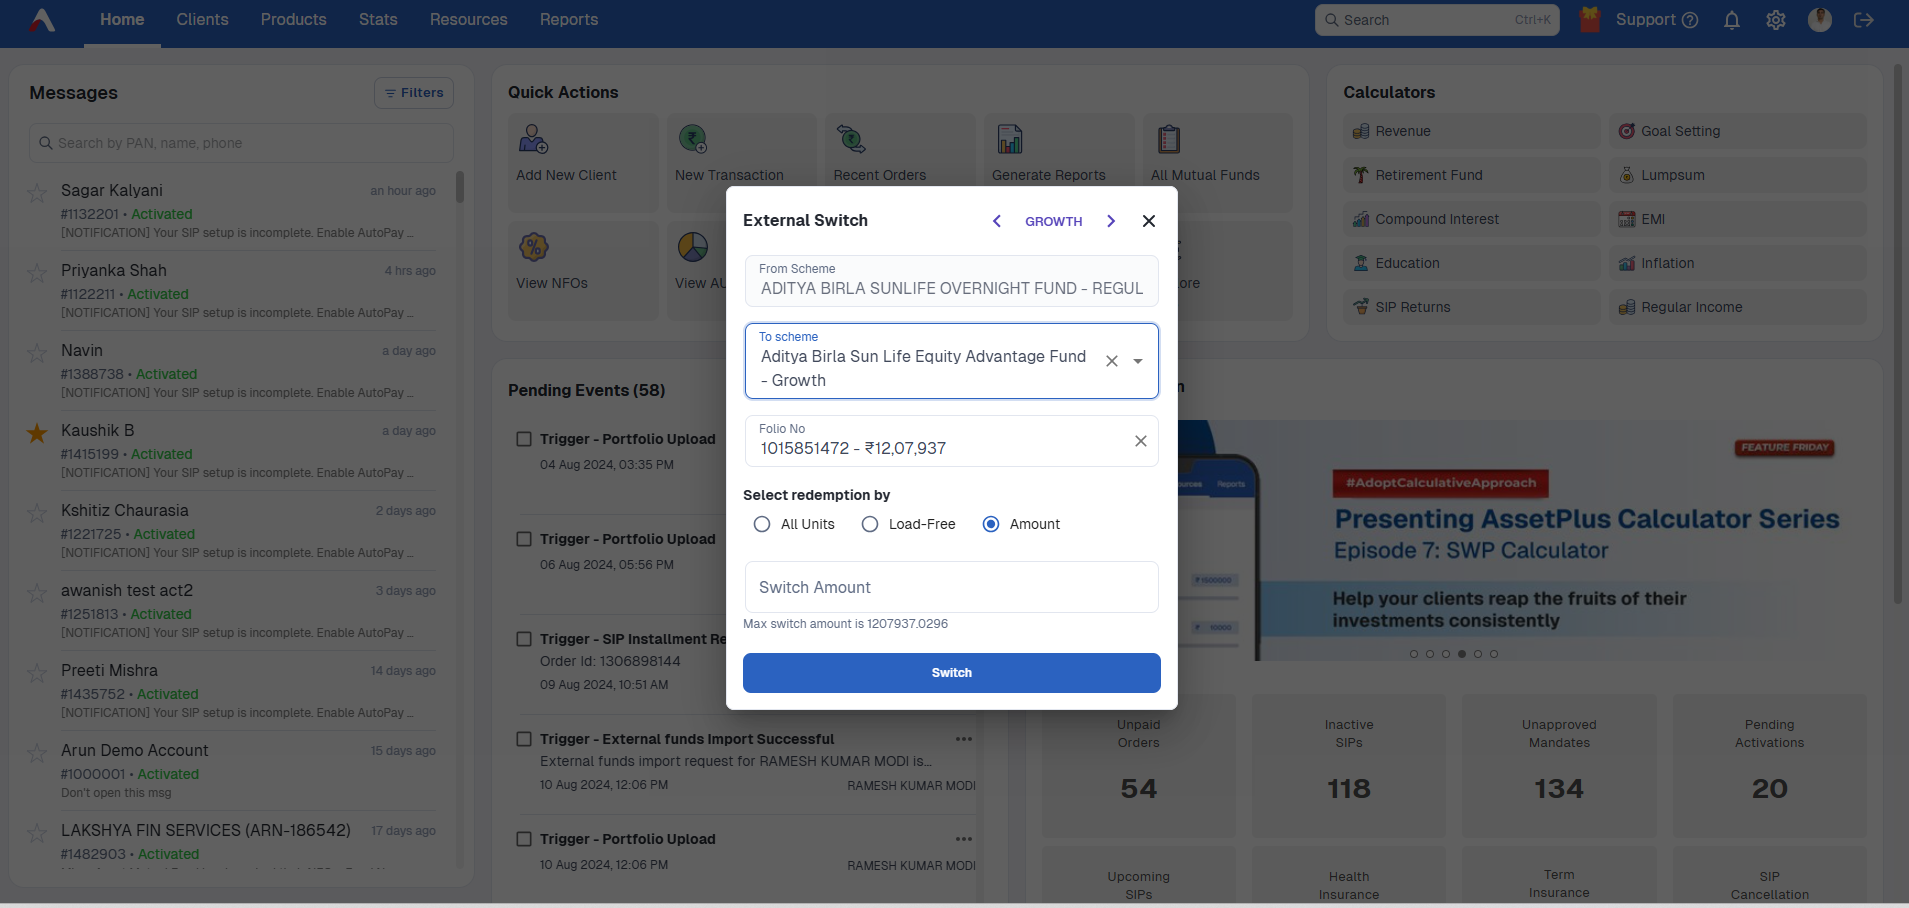Open Compound Interest calculator
The image size is (1909, 908).
coord(1471,219)
